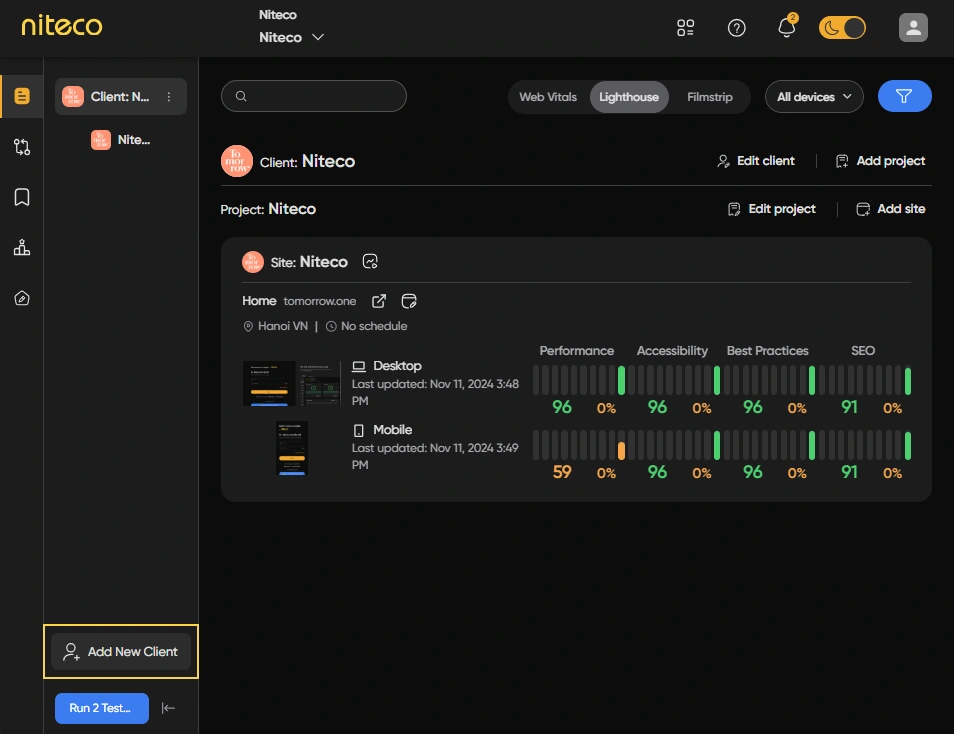Click Mobile Best Practices score bar chart
Image resolution: width=954 pixels, height=734 pixels.
click(x=770, y=445)
